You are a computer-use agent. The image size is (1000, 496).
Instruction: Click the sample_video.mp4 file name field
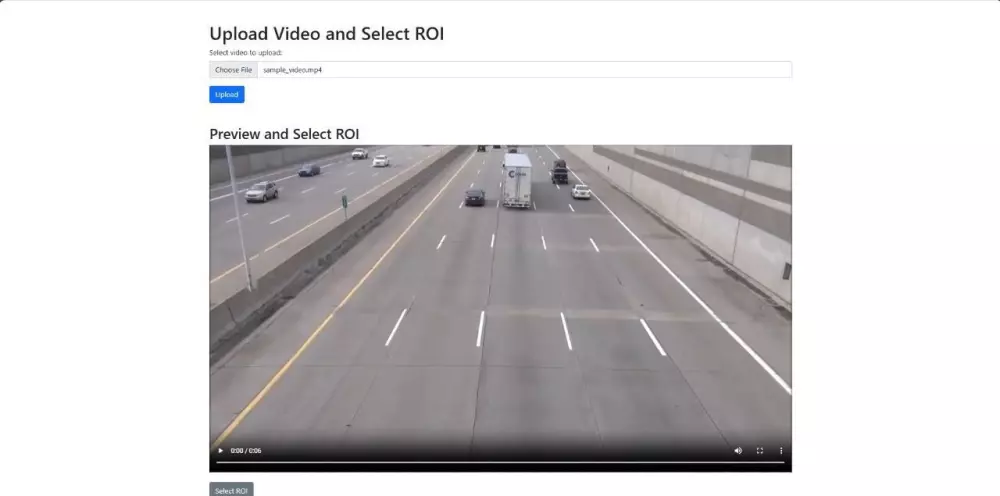[525, 70]
